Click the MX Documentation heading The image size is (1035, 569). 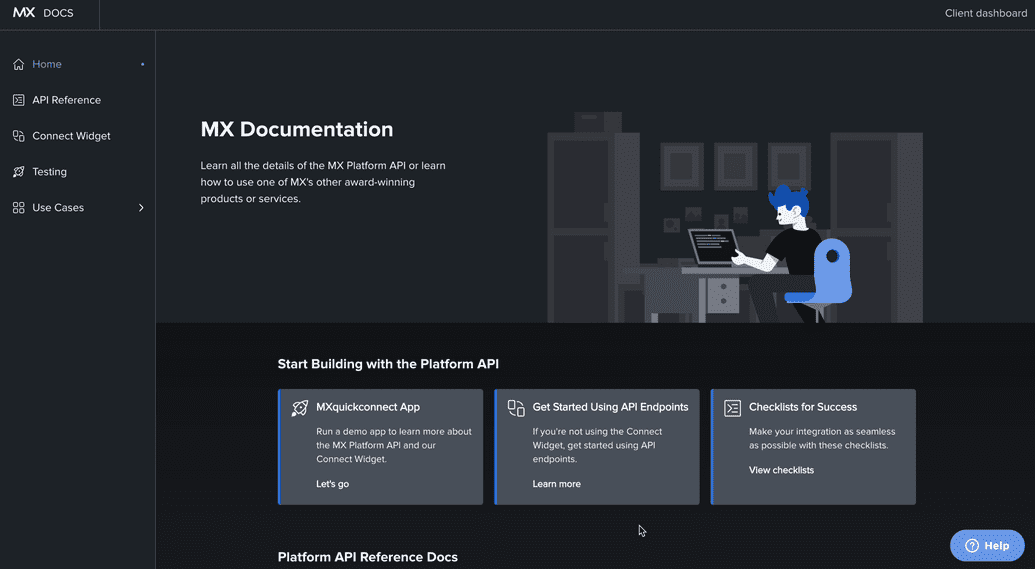(x=297, y=129)
